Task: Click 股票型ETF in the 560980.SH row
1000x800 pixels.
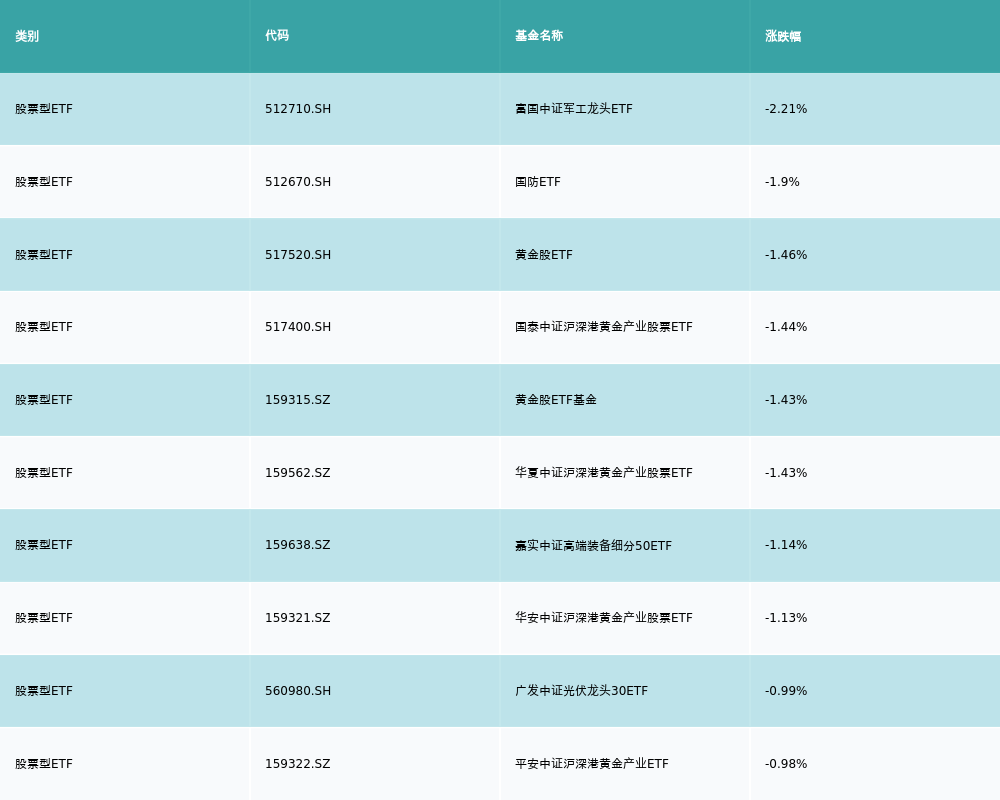Action: tap(44, 691)
